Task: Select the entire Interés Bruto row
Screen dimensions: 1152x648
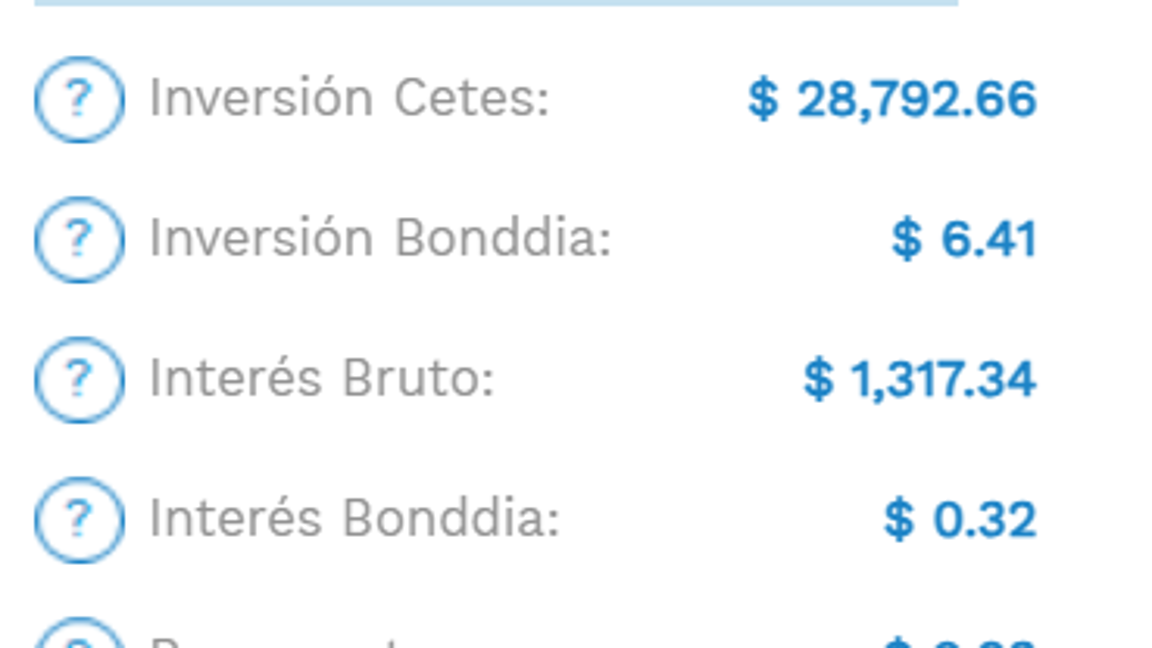Action: (540, 380)
